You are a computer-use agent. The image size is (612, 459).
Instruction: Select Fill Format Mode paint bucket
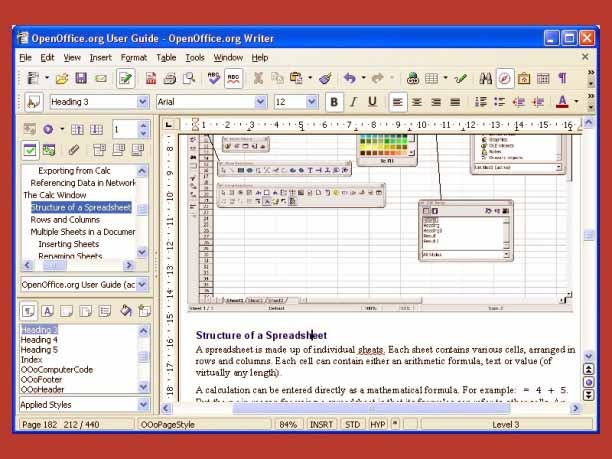tap(125, 312)
